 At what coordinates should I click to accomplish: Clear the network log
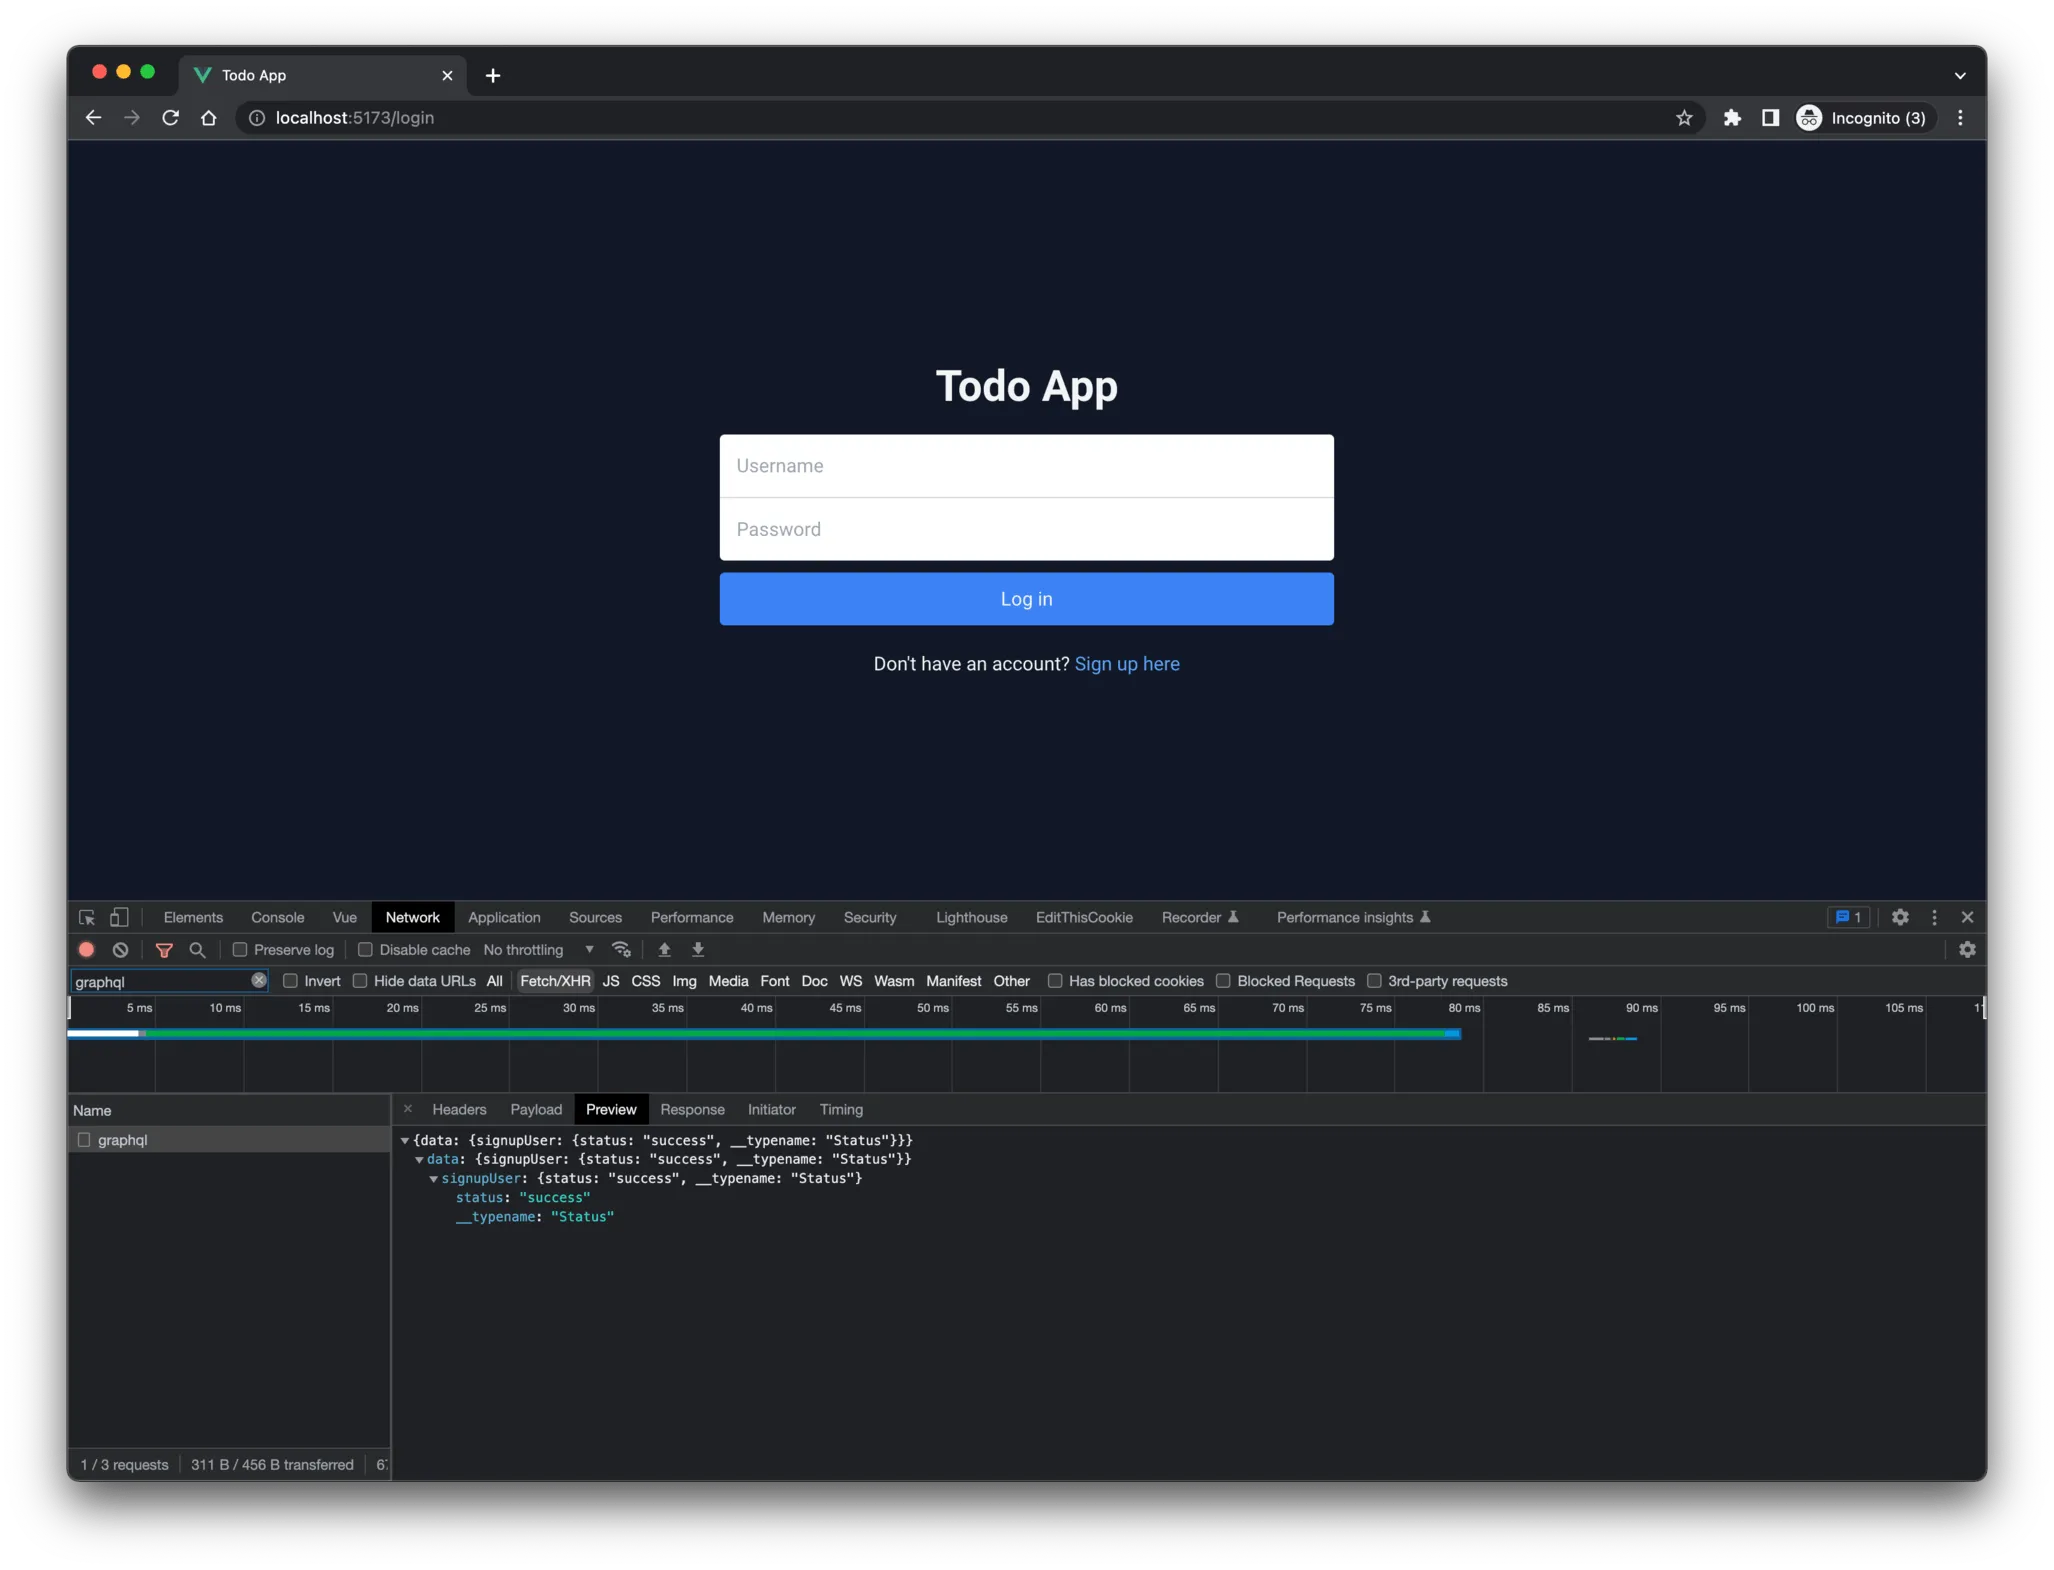point(120,950)
